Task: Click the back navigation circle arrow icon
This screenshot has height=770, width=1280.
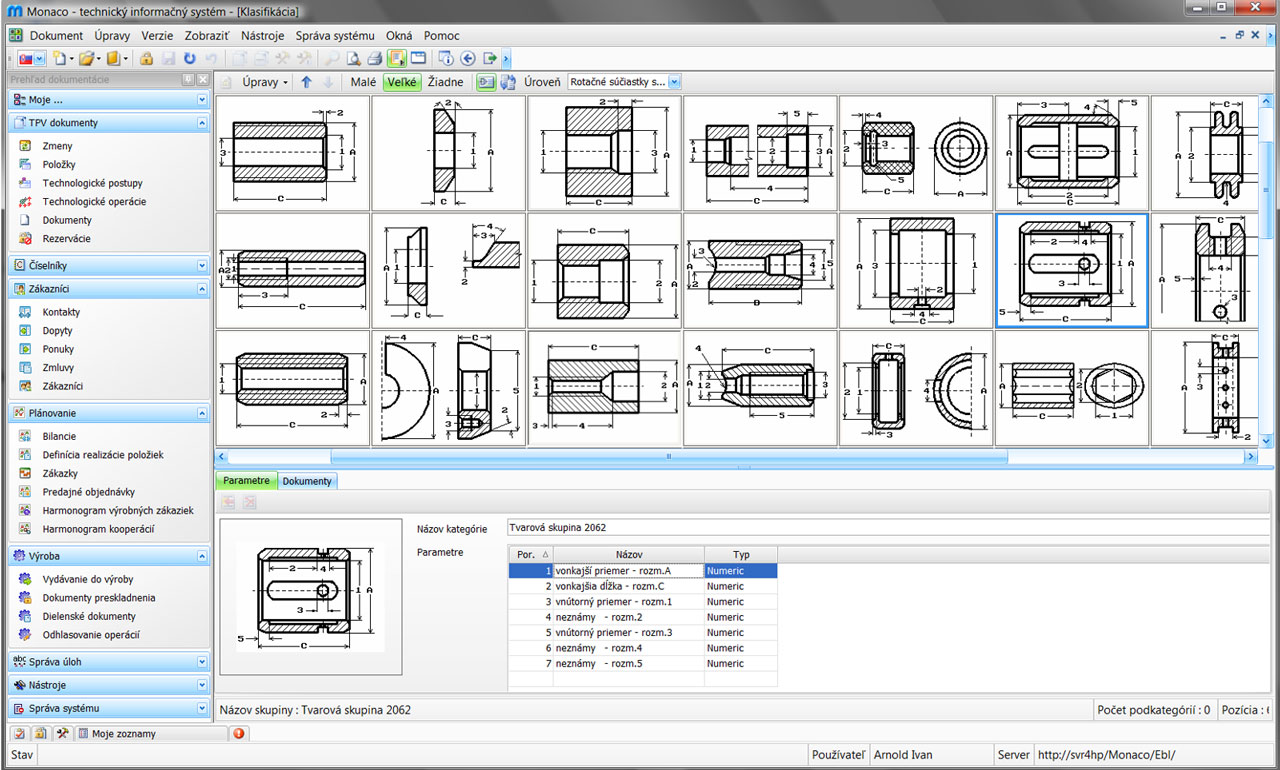Action: (x=468, y=59)
